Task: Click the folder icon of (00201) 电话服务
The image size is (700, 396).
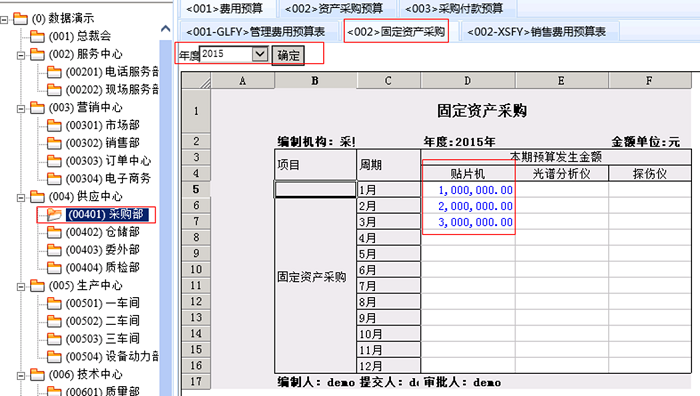Action: click(x=54, y=72)
